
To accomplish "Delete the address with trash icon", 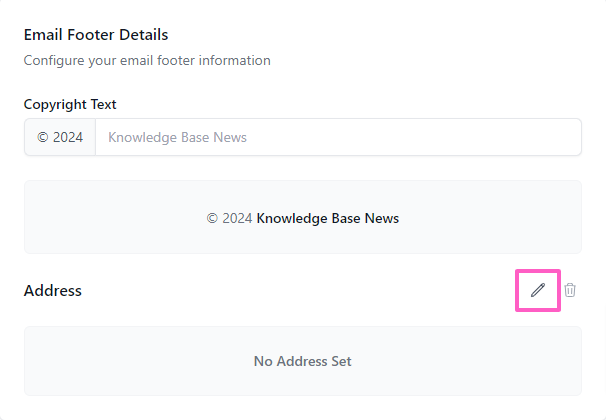I will click(x=570, y=290).
